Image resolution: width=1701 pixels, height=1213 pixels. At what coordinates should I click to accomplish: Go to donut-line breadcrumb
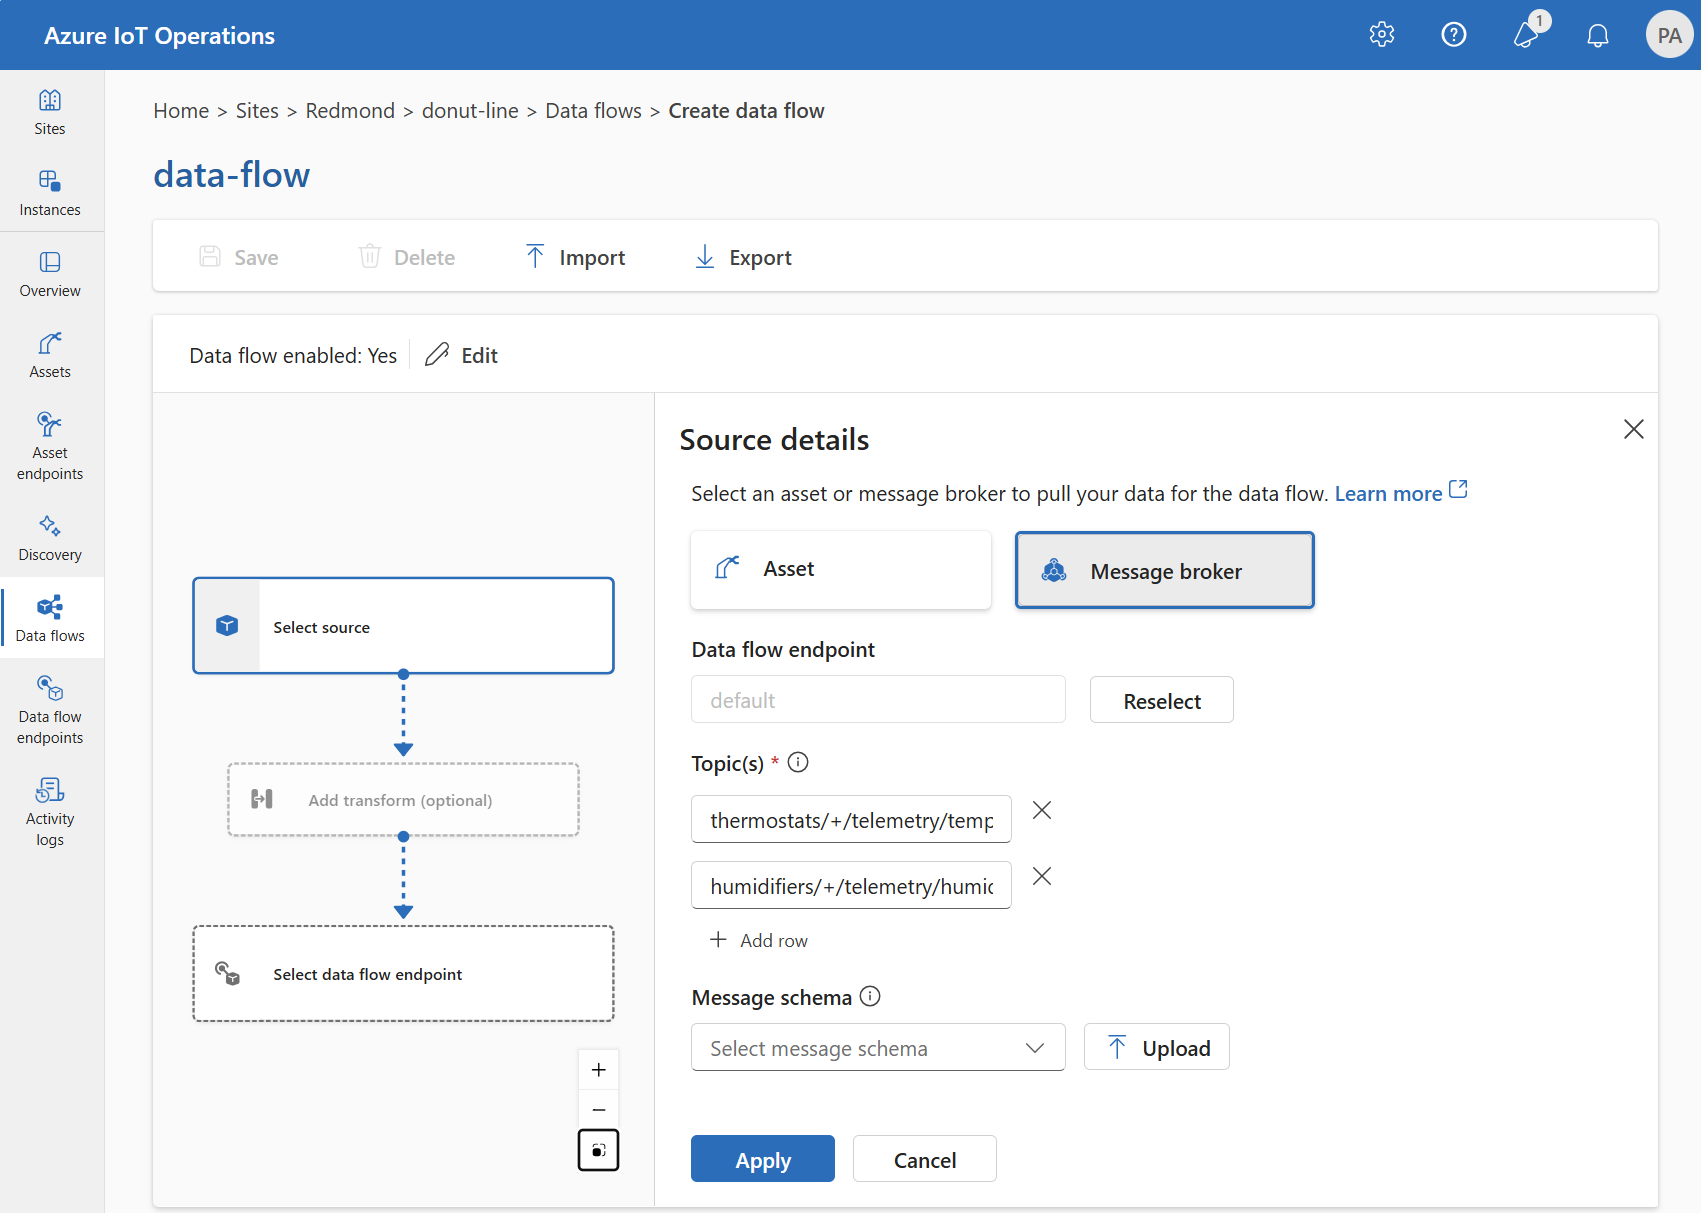coord(470,110)
